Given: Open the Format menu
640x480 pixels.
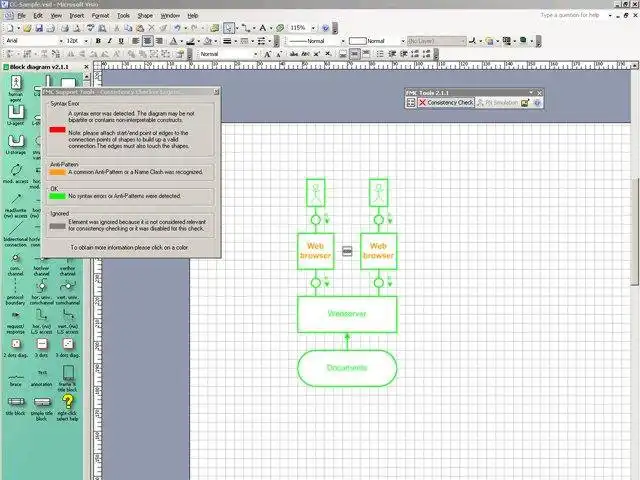Looking at the screenshot, I should 100,16.
